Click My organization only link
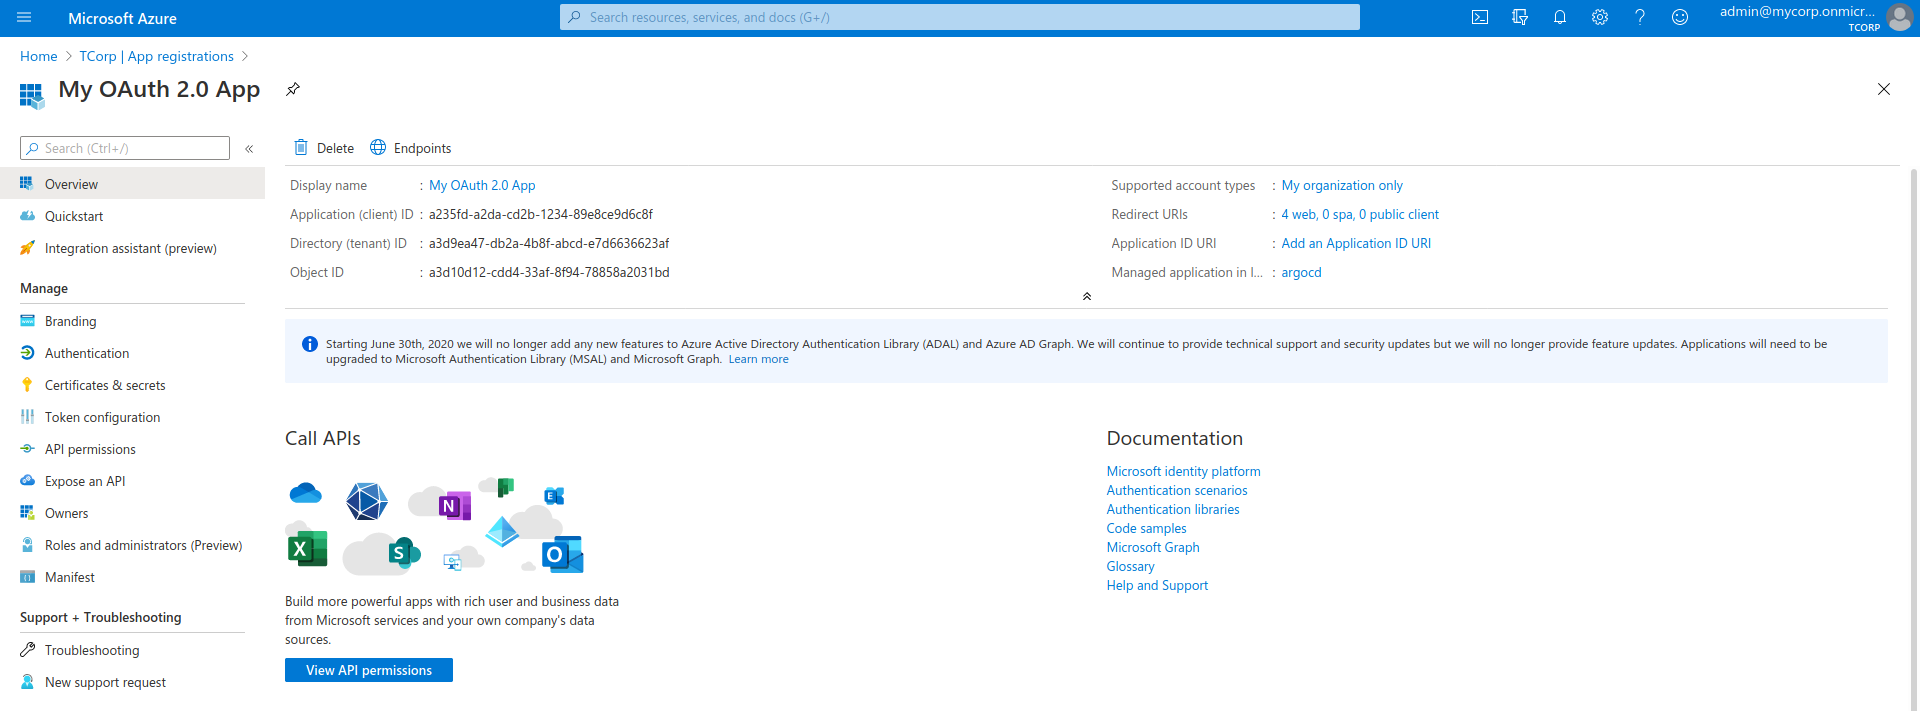Image resolution: width=1920 pixels, height=711 pixels. point(1342,185)
